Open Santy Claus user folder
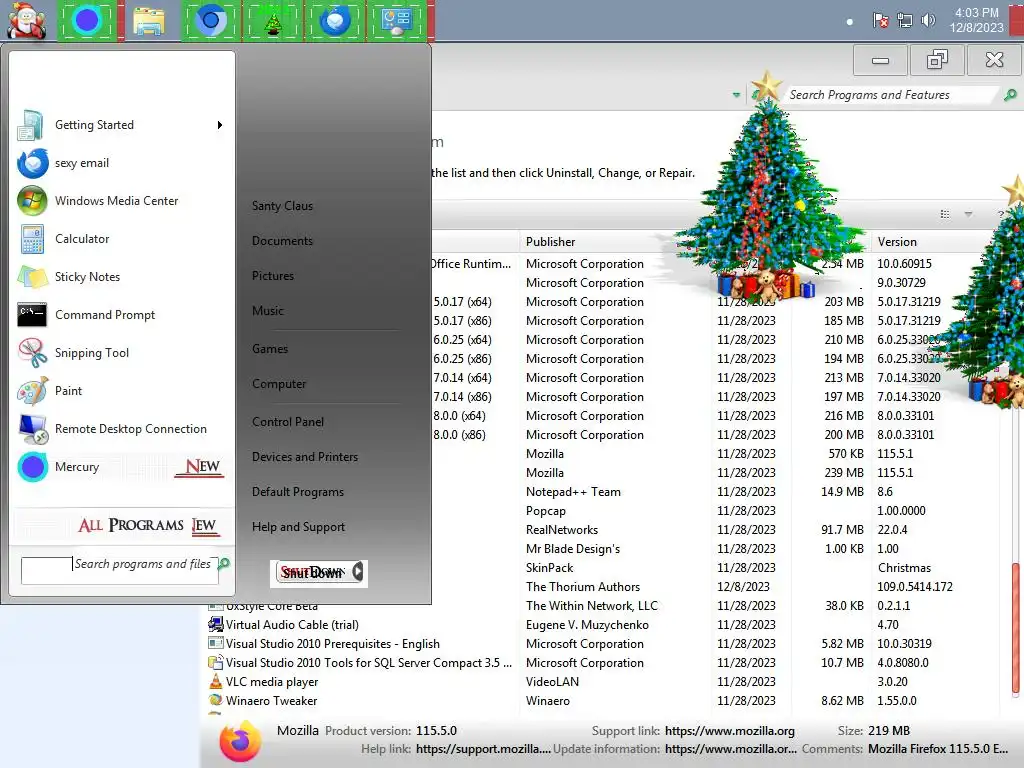 coord(282,206)
